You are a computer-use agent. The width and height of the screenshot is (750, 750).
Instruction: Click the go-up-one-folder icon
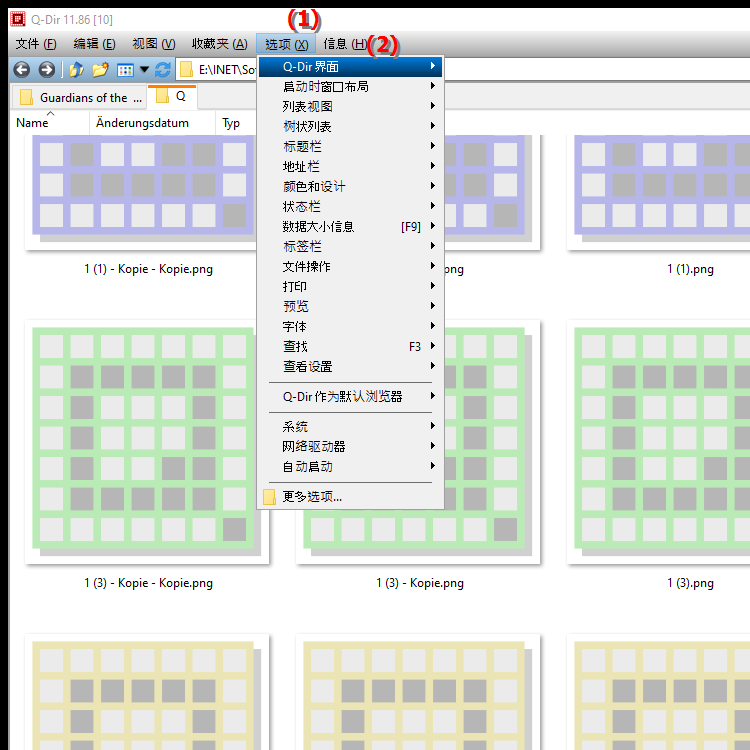tap(76, 70)
